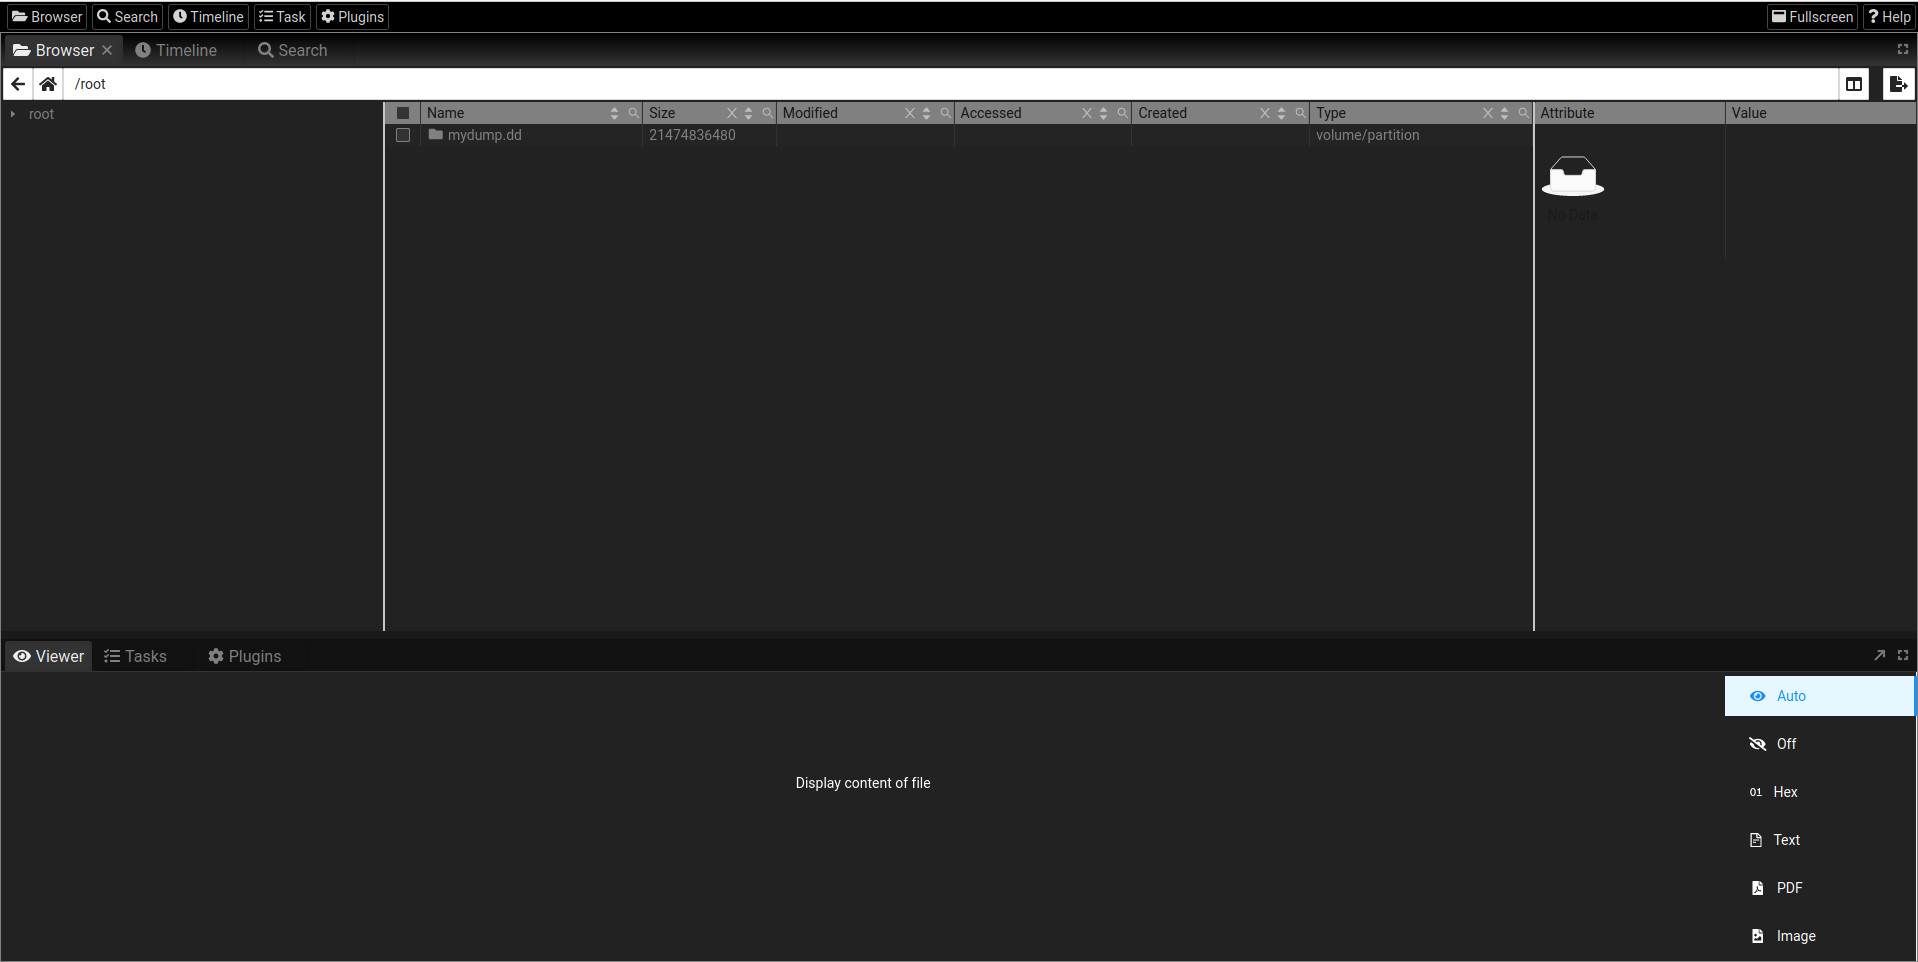Switch to the Tasks tab in the viewer
Image resolution: width=1918 pixels, height=962 pixels.
pyautogui.click(x=135, y=656)
